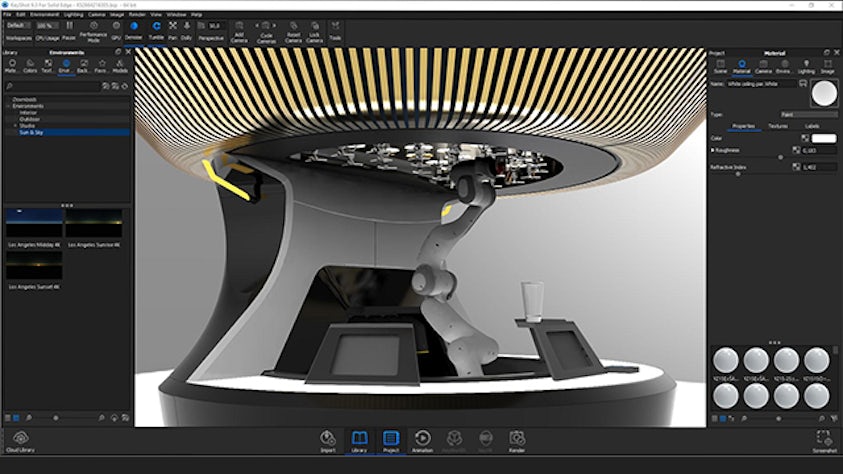Open the Workspaces Default dropdown
Image resolution: width=843 pixels, height=474 pixels.
pos(18,25)
